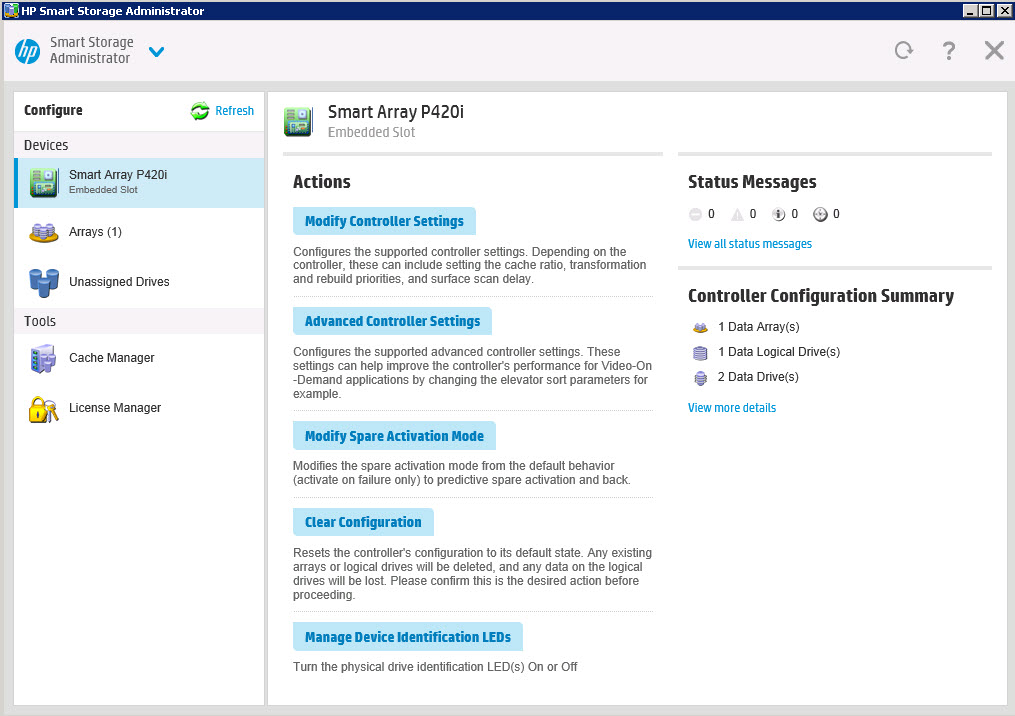Click the Controller Configuration Summary heading
The height and width of the screenshot is (716, 1015).
click(821, 296)
